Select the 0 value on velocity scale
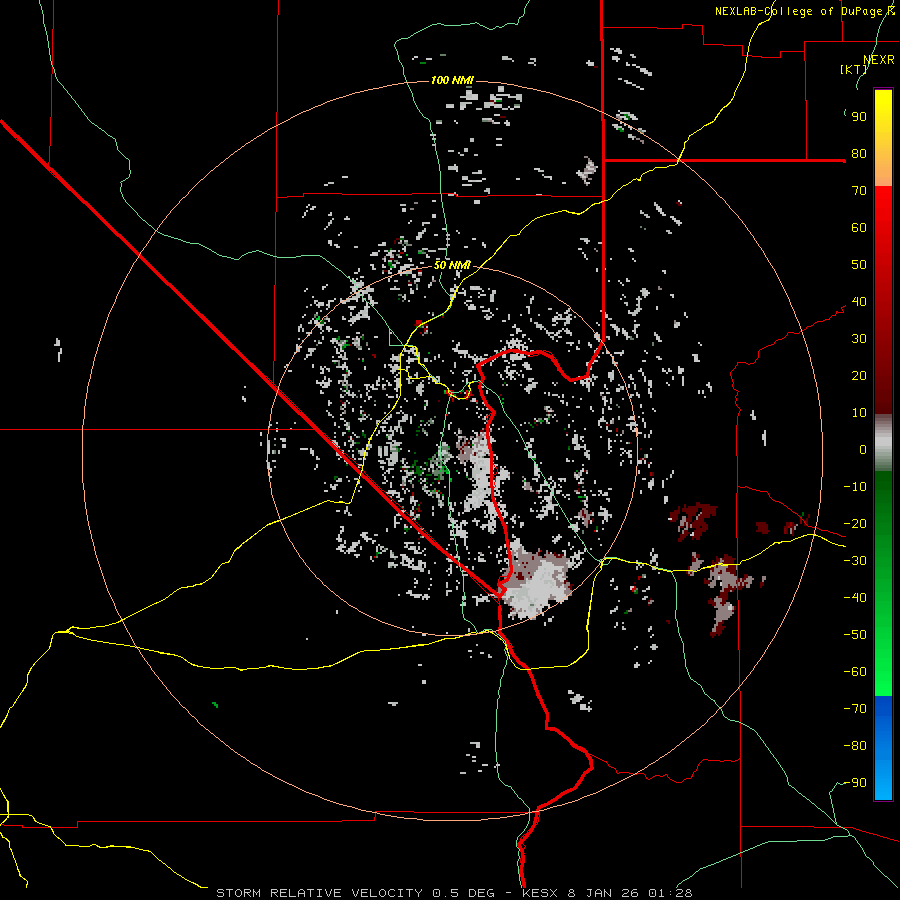This screenshot has width=900, height=900. (863, 450)
